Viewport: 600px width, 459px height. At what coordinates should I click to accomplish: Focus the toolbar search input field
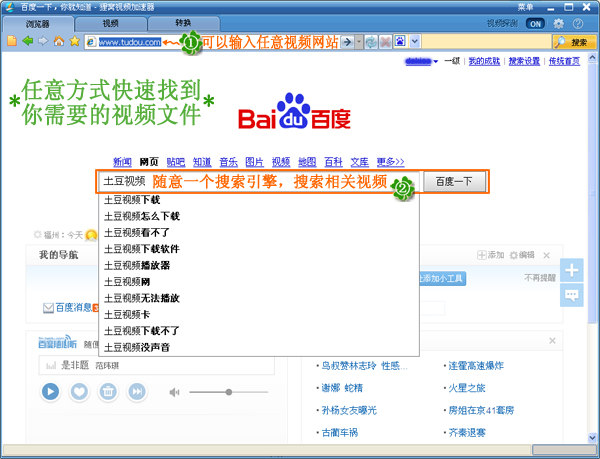486,42
